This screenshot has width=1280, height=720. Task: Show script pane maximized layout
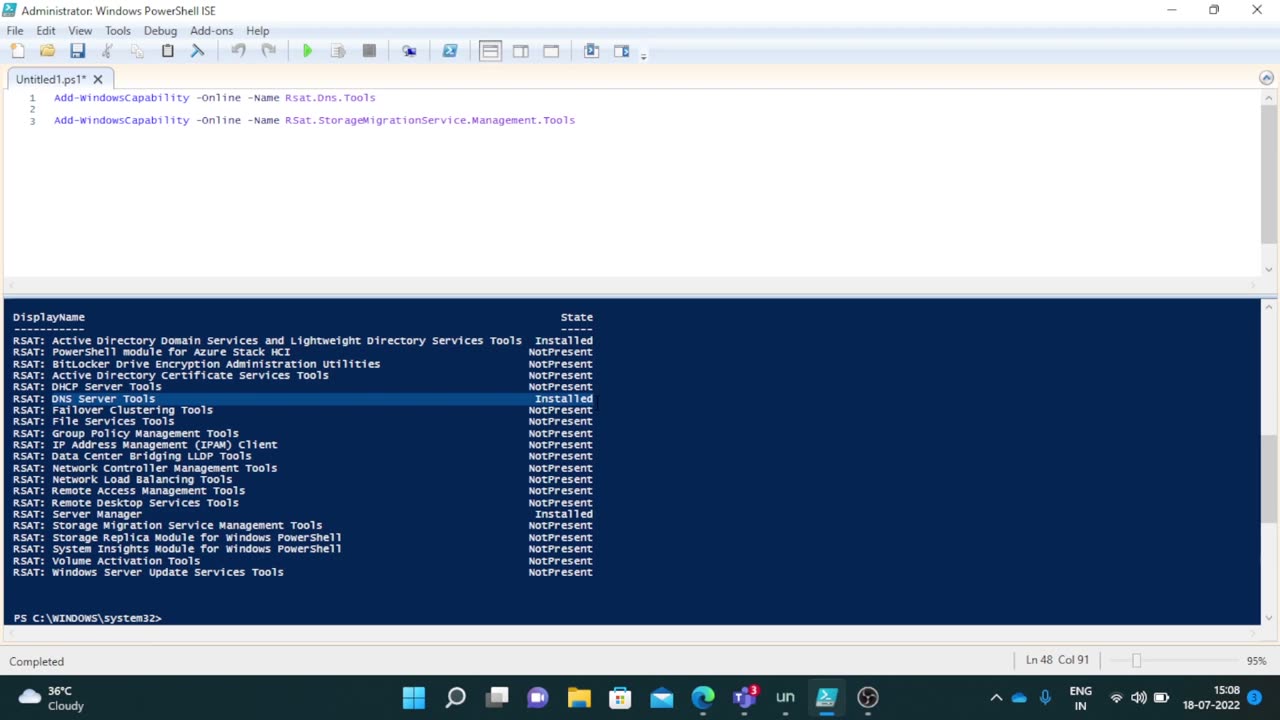coord(551,51)
